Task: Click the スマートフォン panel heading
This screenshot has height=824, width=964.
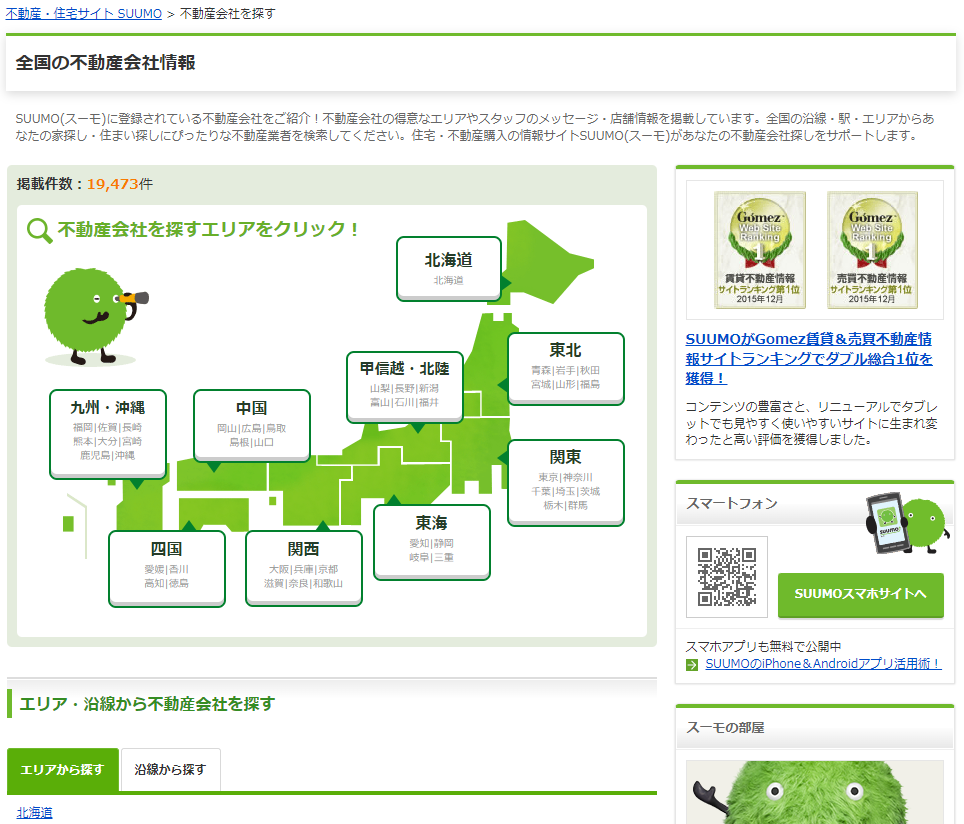Action: (732, 504)
